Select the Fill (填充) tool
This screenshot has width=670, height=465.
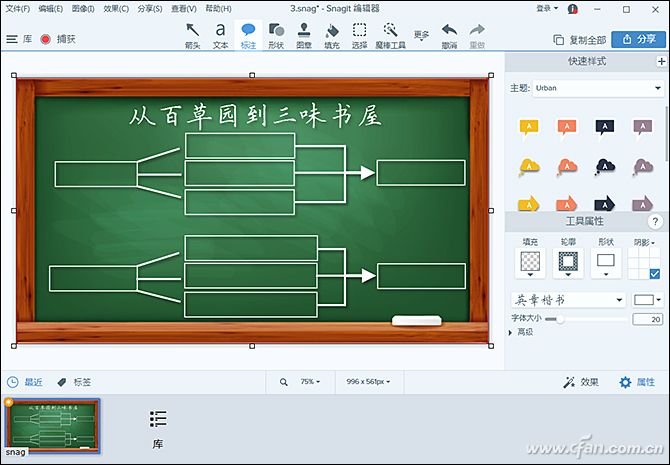[x=332, y=36]
